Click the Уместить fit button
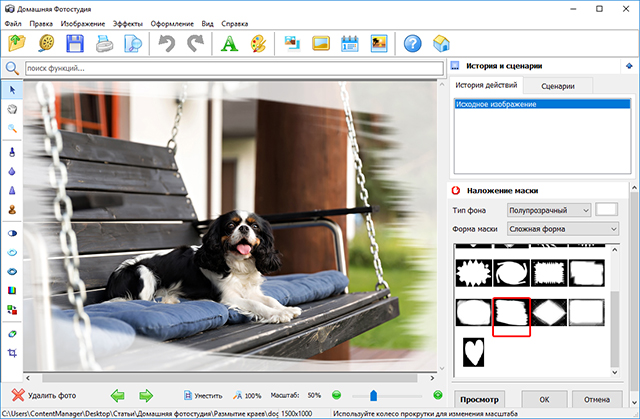The image size is (640, 419). 203,395
